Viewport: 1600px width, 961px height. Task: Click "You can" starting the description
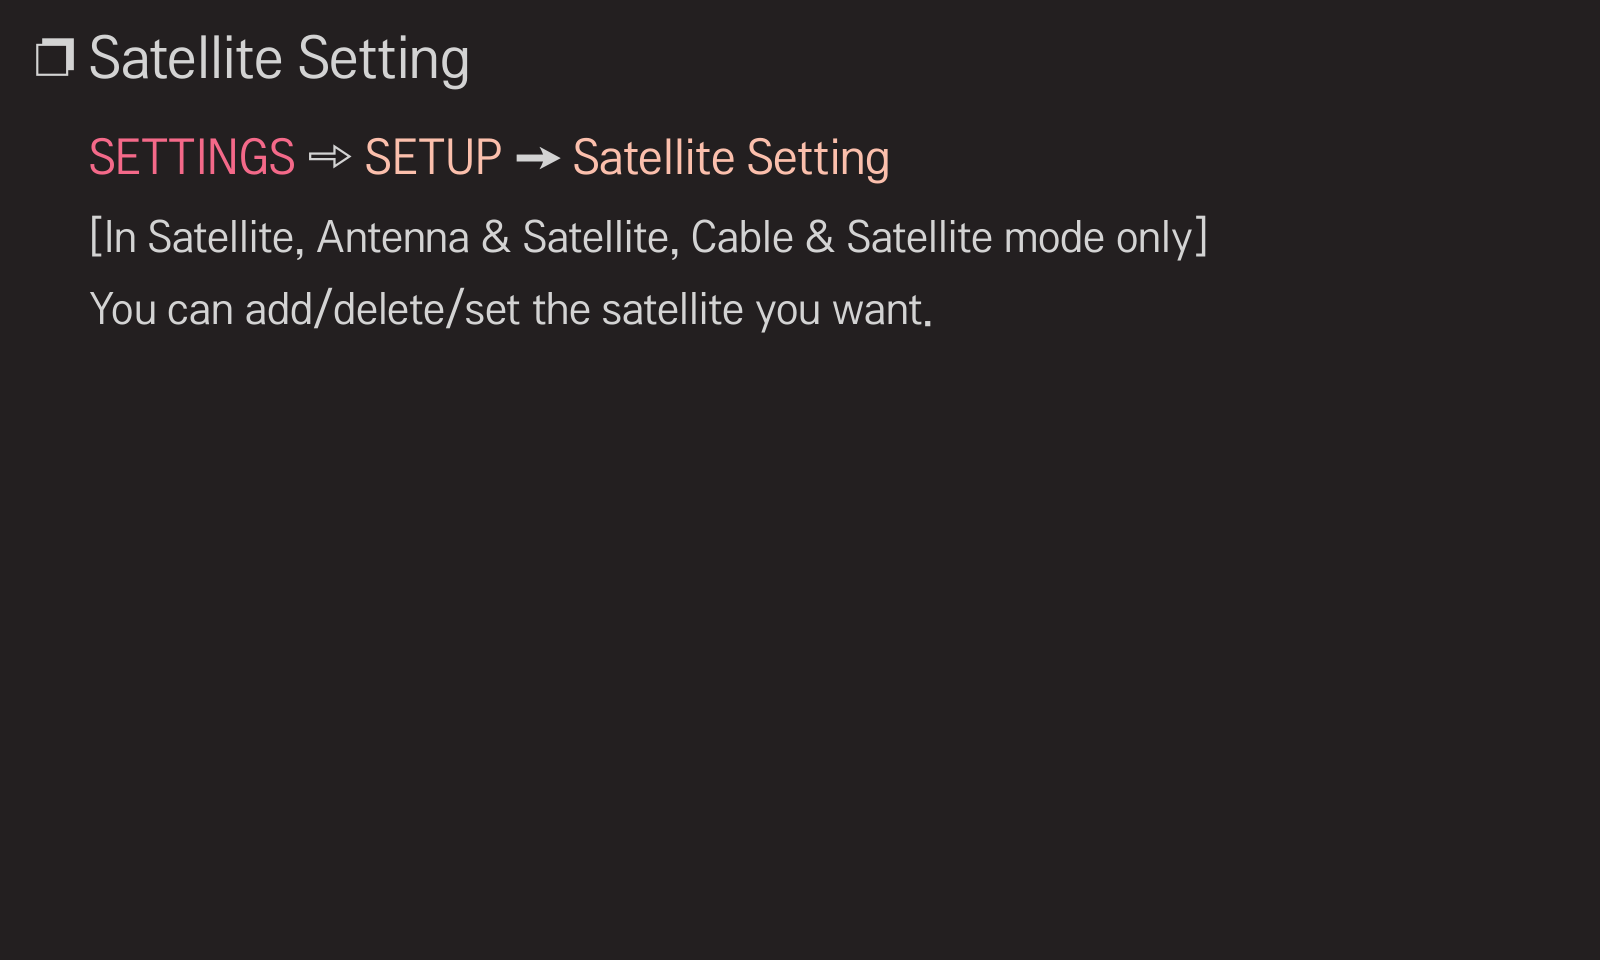161,310
